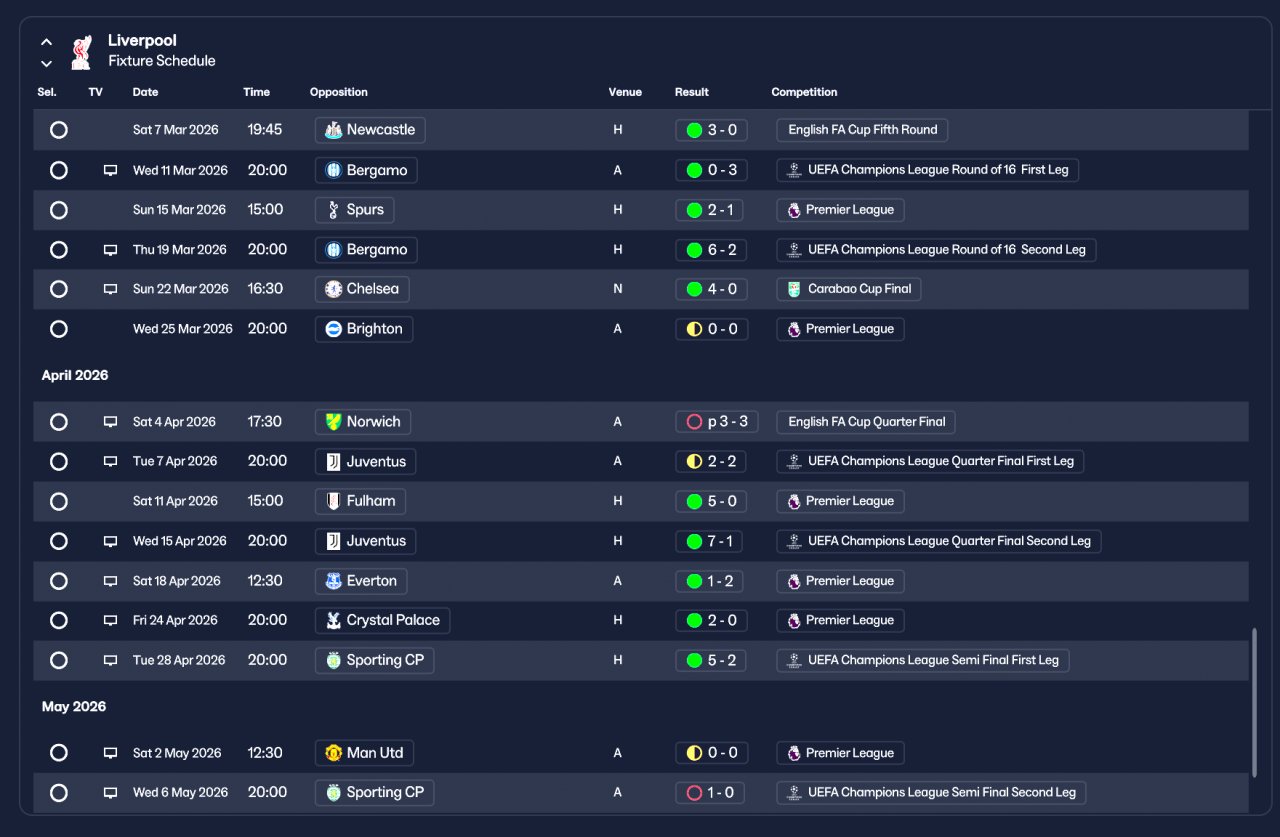Viewport: 1280px width, 837px height.
Task: Select the Brighton fixture radio button
Action: (59, 329)
